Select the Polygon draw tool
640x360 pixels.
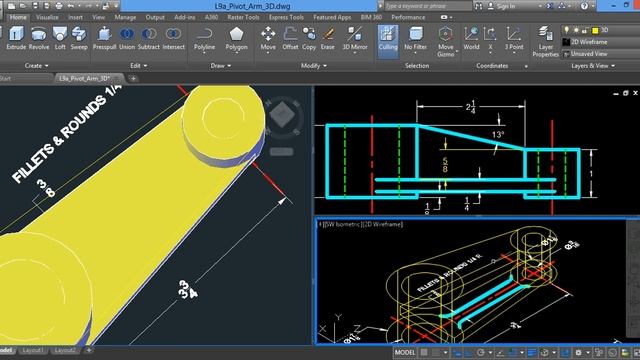(236, 39)
